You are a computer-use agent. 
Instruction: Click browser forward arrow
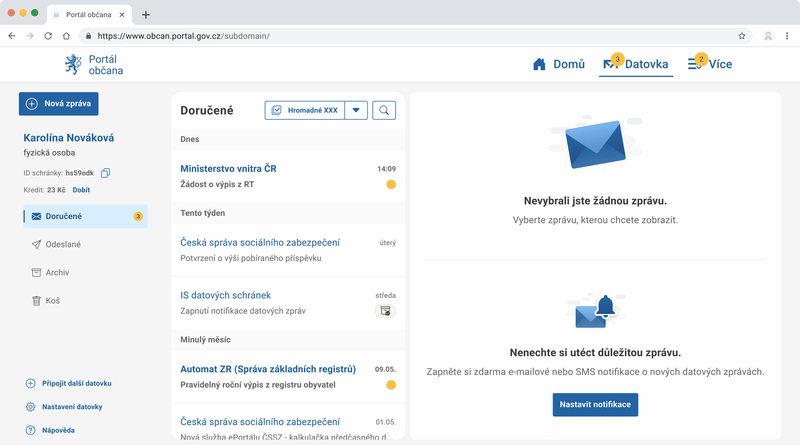30,36
